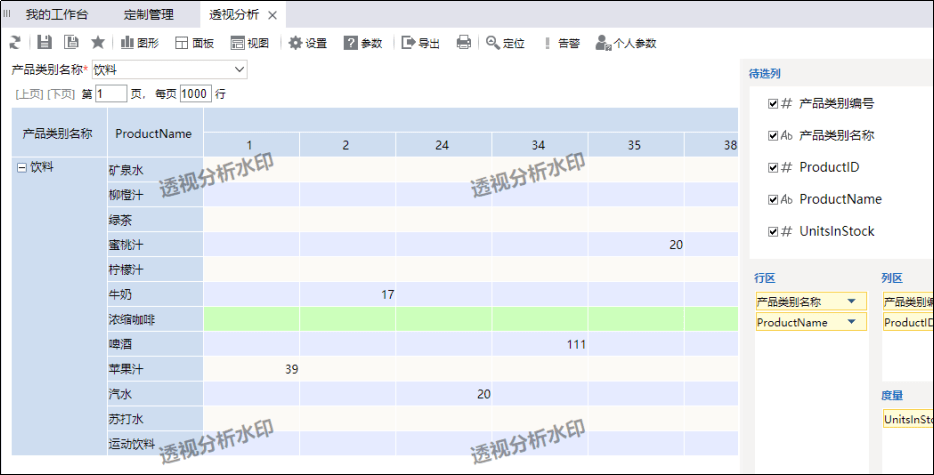Click the 下页 next page link

point(61,94)
